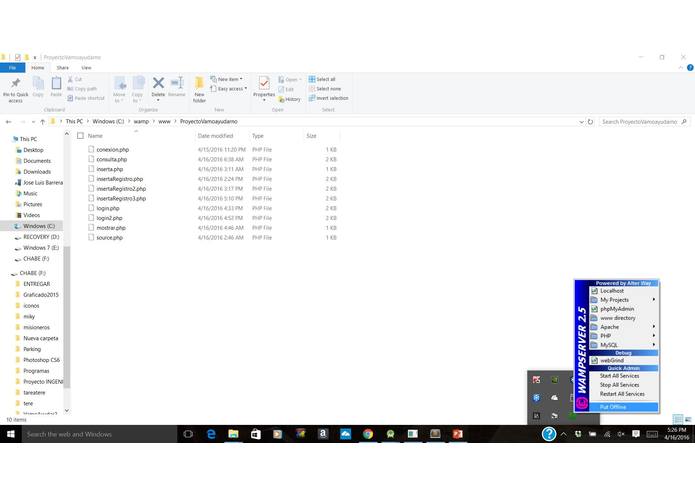Click the Windows Start button
This screenshot has width=695, height=494.
tap(11, 434)
